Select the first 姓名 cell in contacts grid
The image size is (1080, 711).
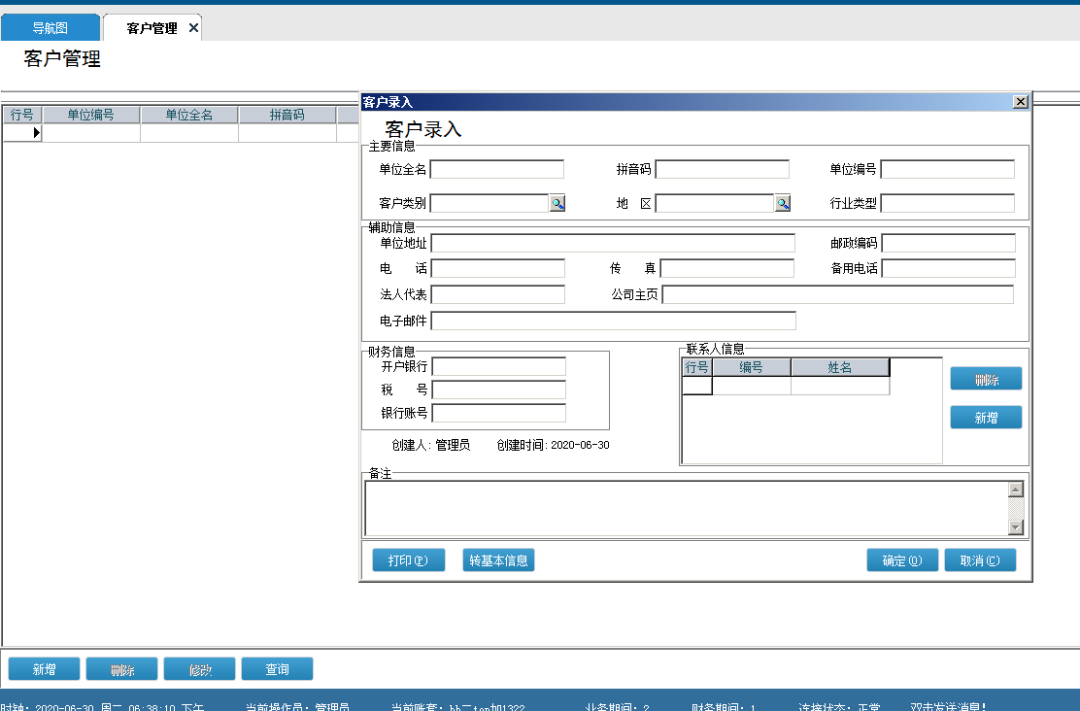coord(840,386)
